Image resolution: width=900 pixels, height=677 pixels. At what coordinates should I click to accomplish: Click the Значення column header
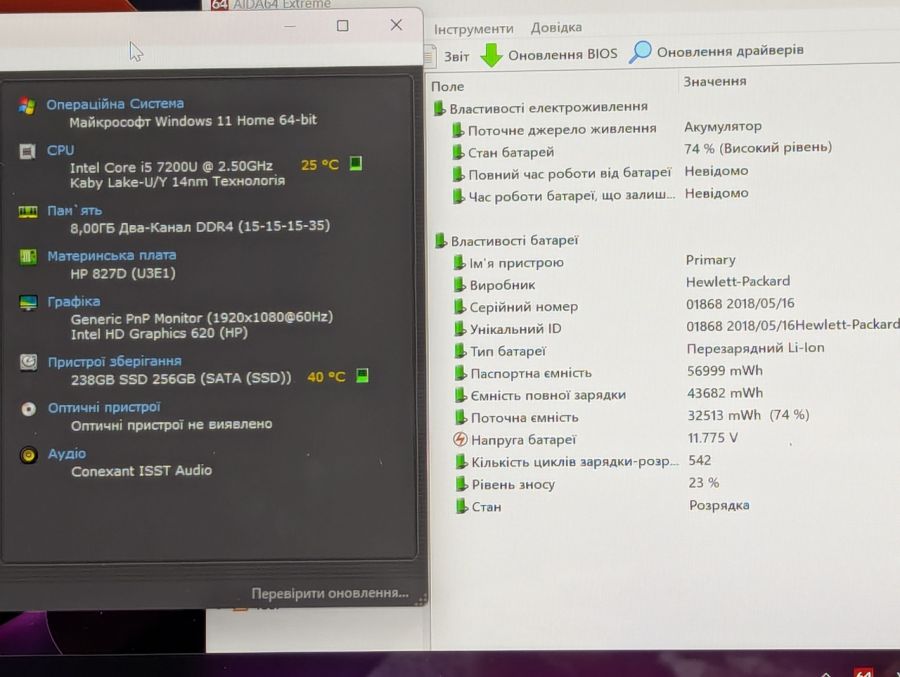point(715,82)
